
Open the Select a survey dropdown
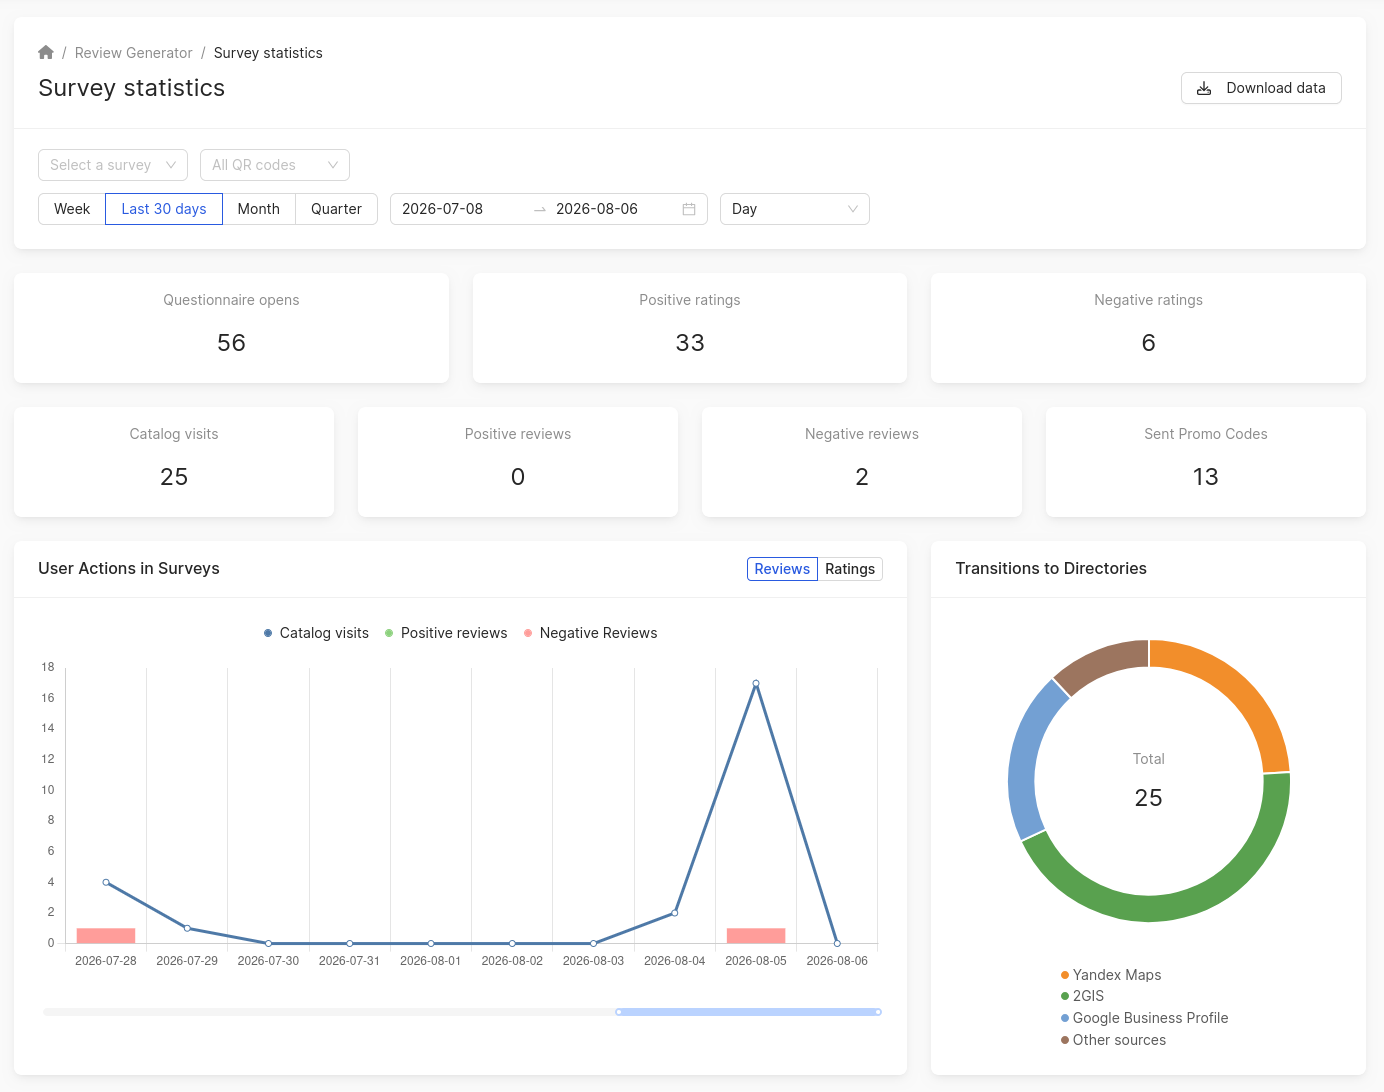(113, 165)
